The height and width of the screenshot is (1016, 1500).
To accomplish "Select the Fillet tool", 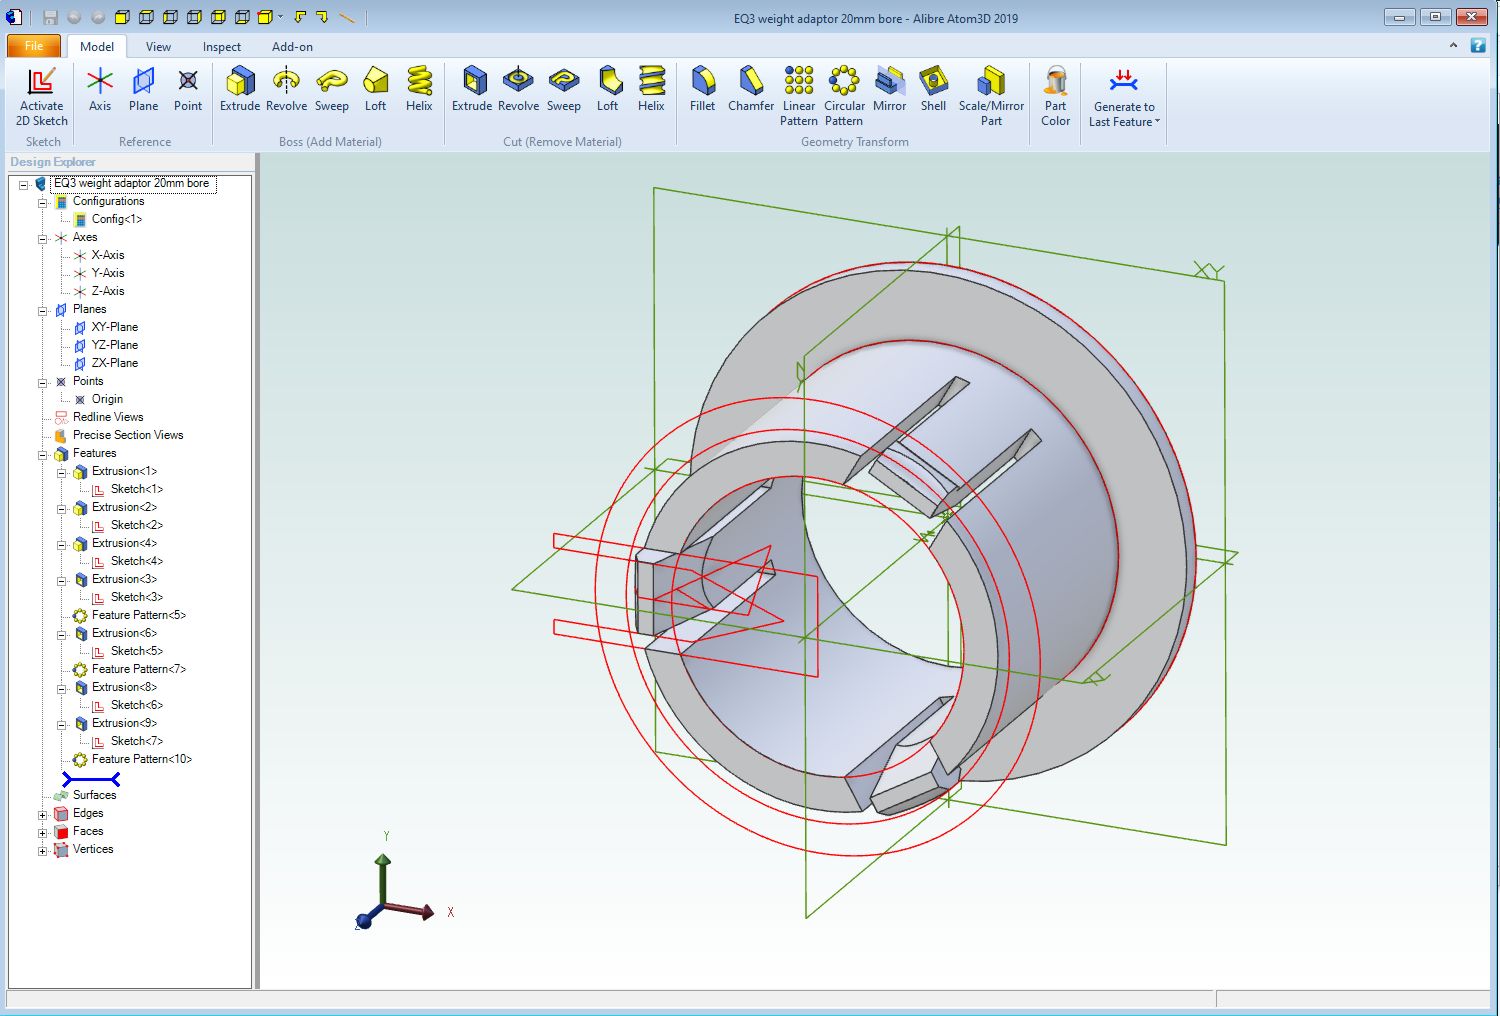I will 703,90.
